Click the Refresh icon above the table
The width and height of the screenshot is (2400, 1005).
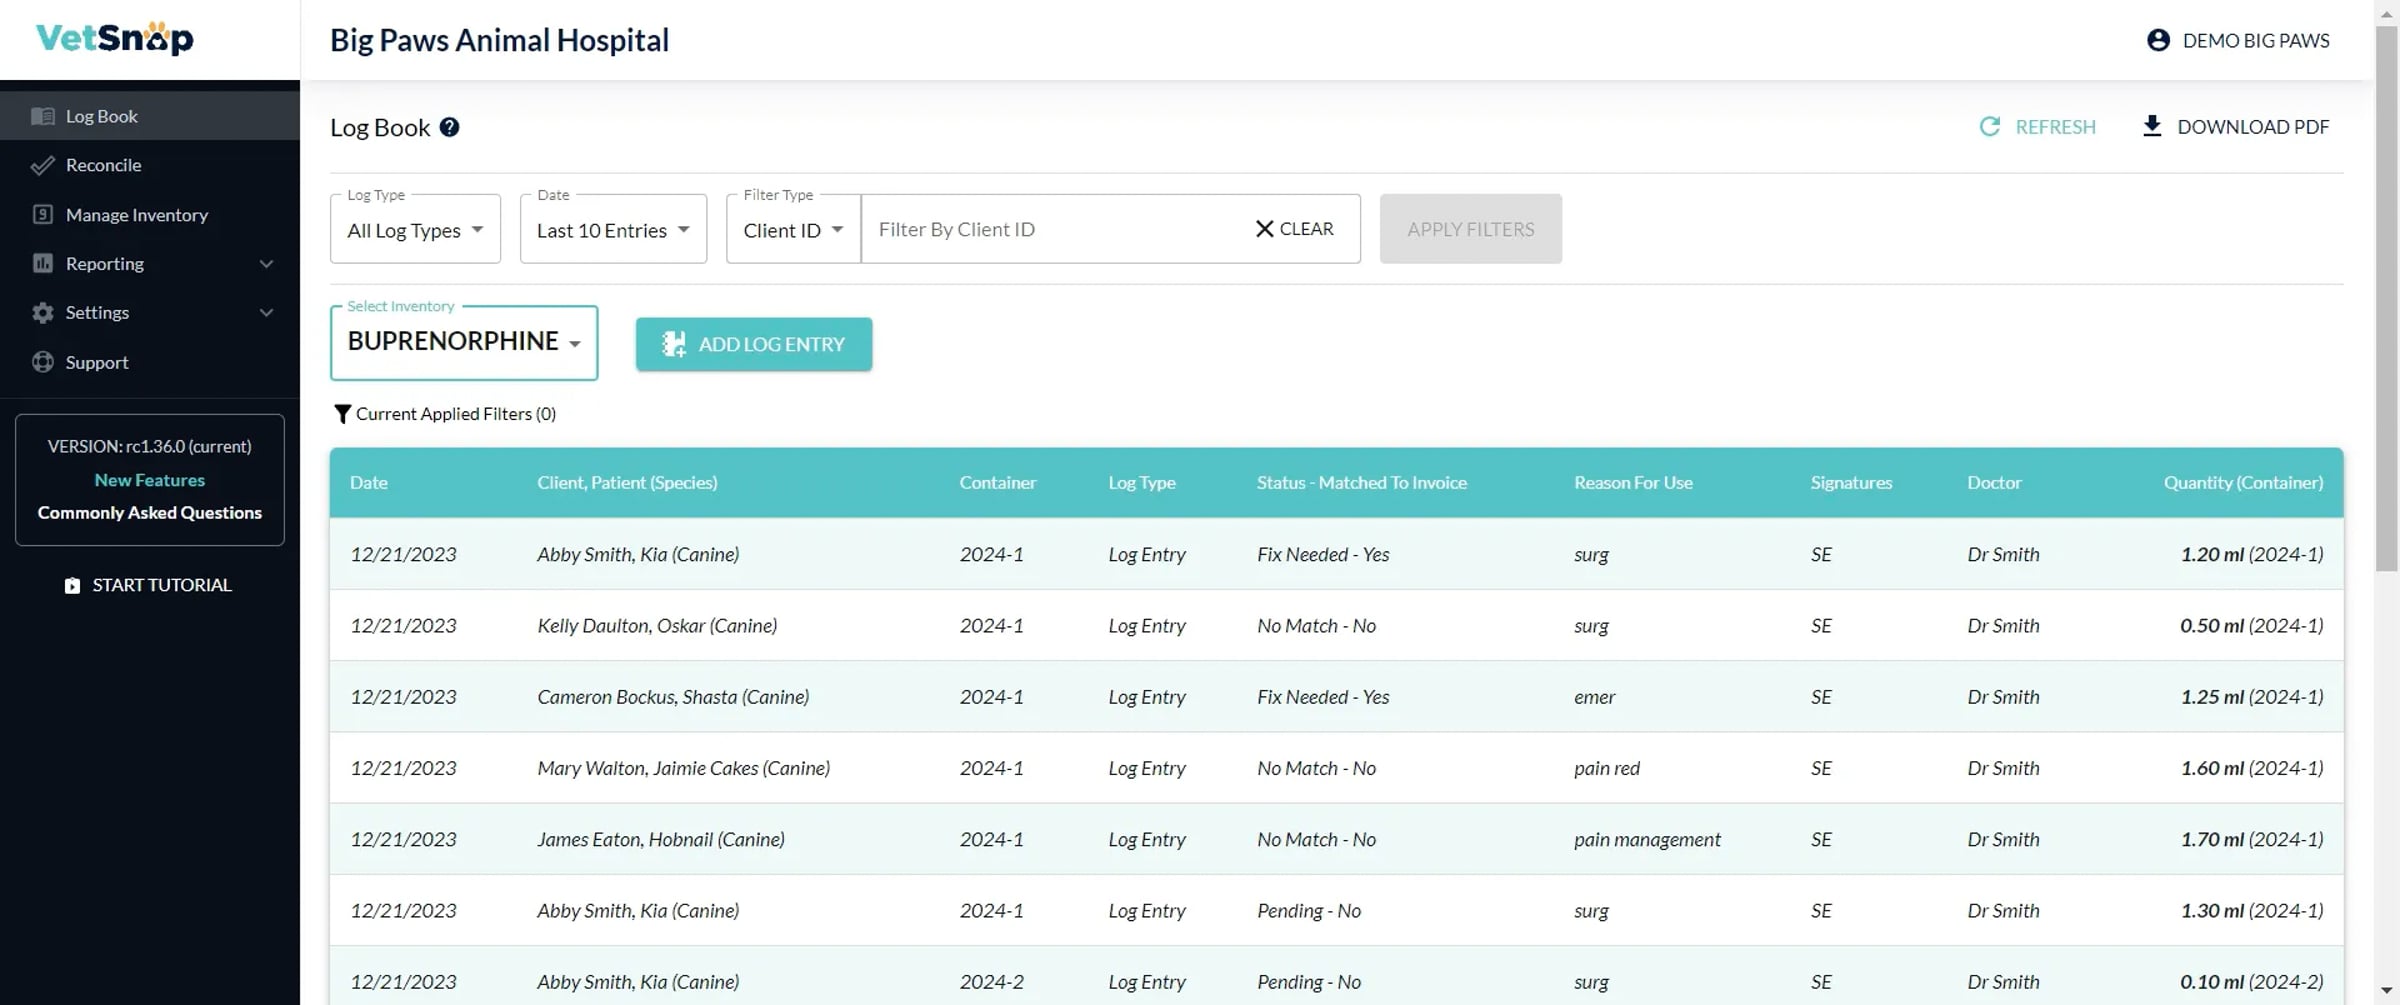pyautogui.click(x=1989, y=126)
